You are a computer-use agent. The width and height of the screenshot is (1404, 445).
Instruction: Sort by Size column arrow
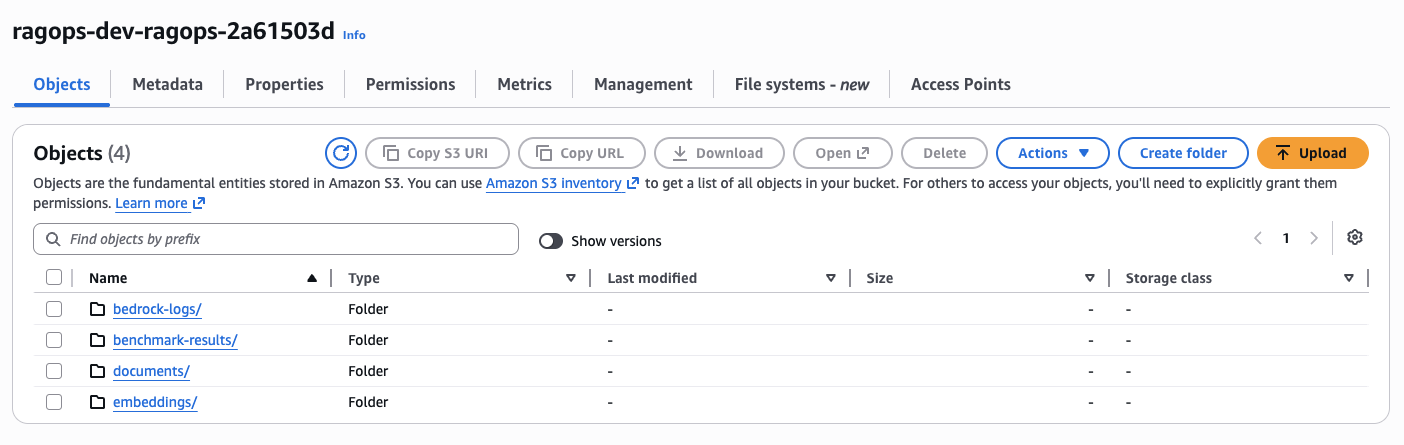point(1090,278)
